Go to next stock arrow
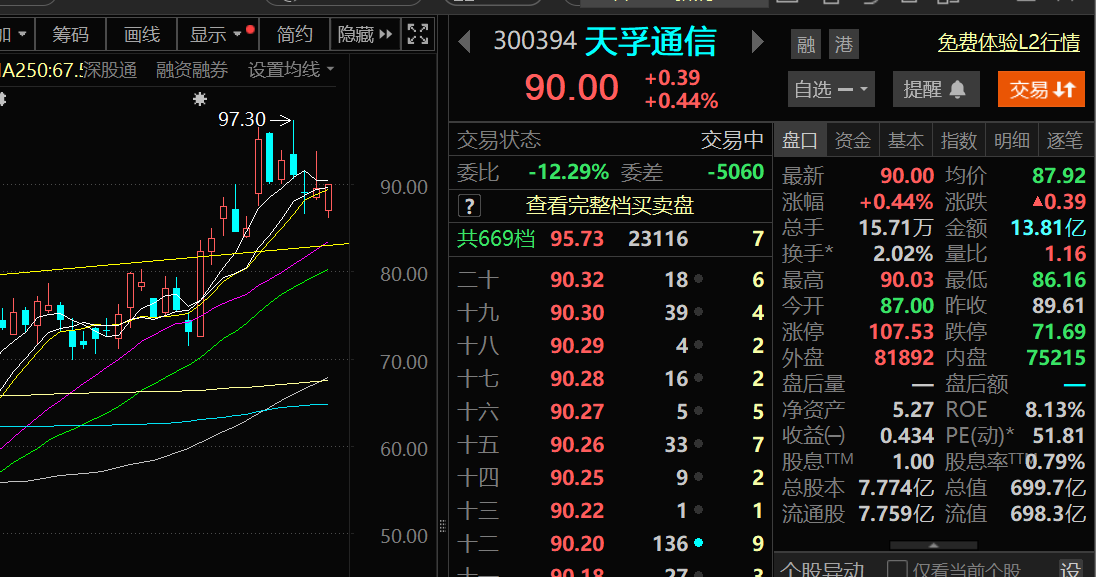Image resolution: width=1096 pixels, height=577 pixels. coord(757,43)
